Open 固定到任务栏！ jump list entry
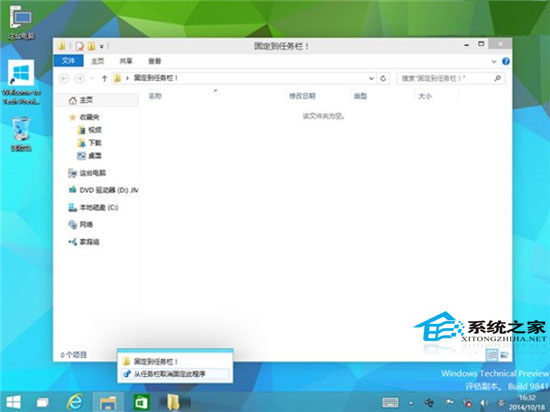Image resolution: width=550 pixels, height=412 pixels. 175,361
